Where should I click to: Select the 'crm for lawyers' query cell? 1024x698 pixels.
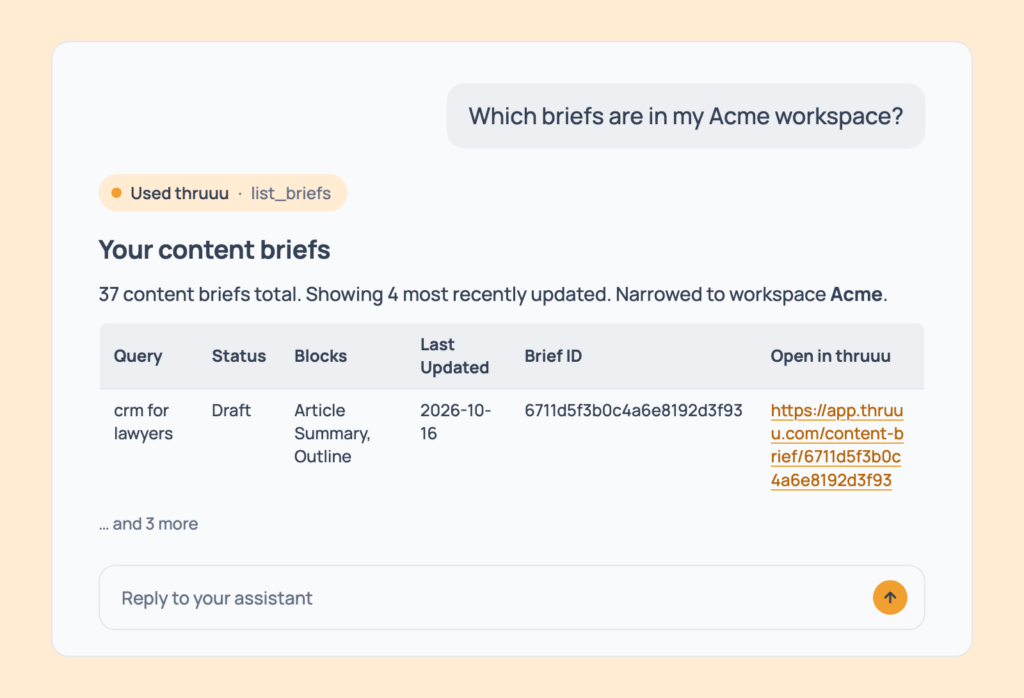tap(143, 422)
